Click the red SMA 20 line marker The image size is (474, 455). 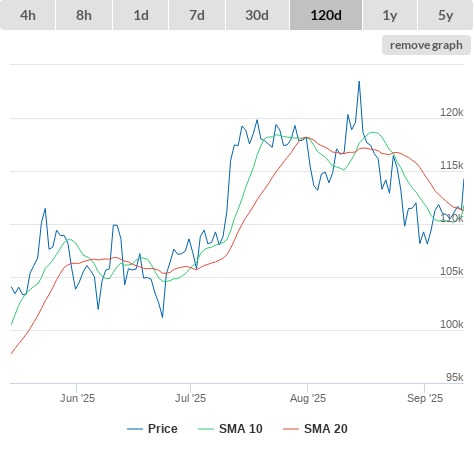coord(291,429)
